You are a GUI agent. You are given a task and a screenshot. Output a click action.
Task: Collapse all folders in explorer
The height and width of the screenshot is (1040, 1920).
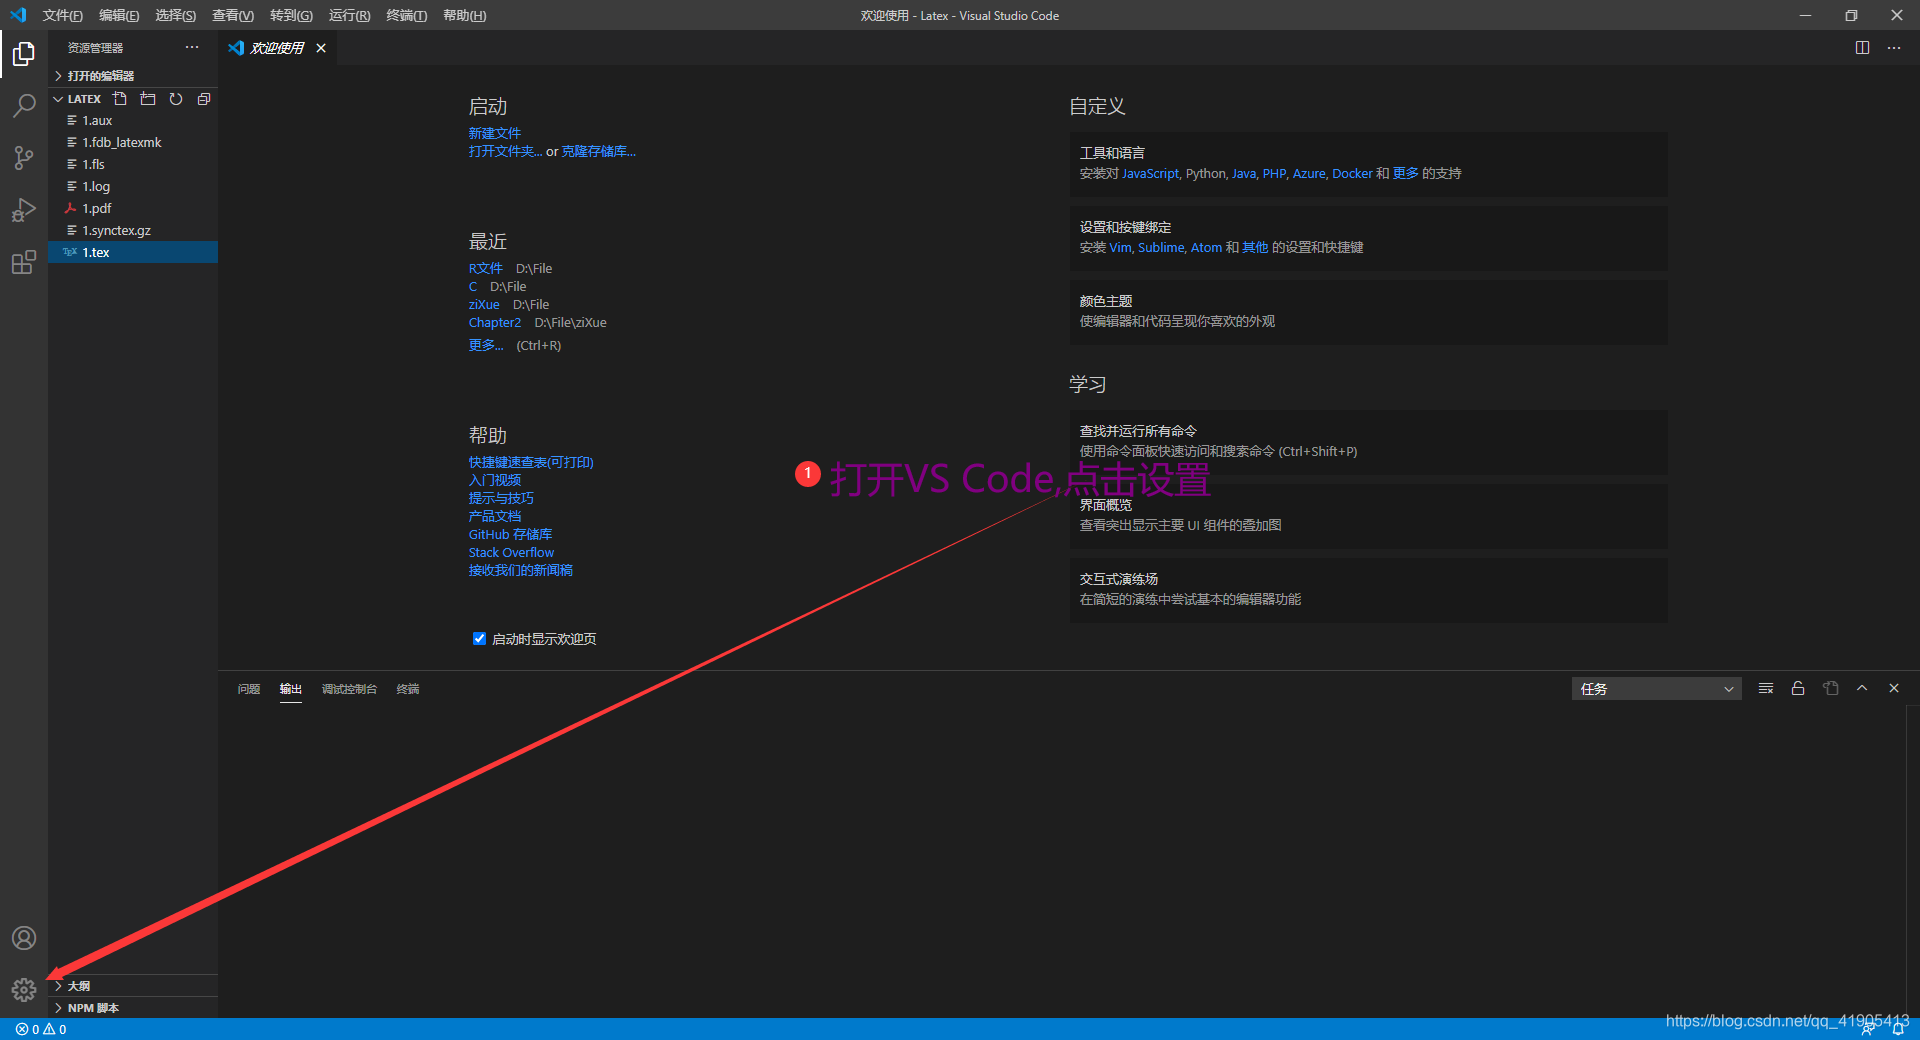click(204, 99)
